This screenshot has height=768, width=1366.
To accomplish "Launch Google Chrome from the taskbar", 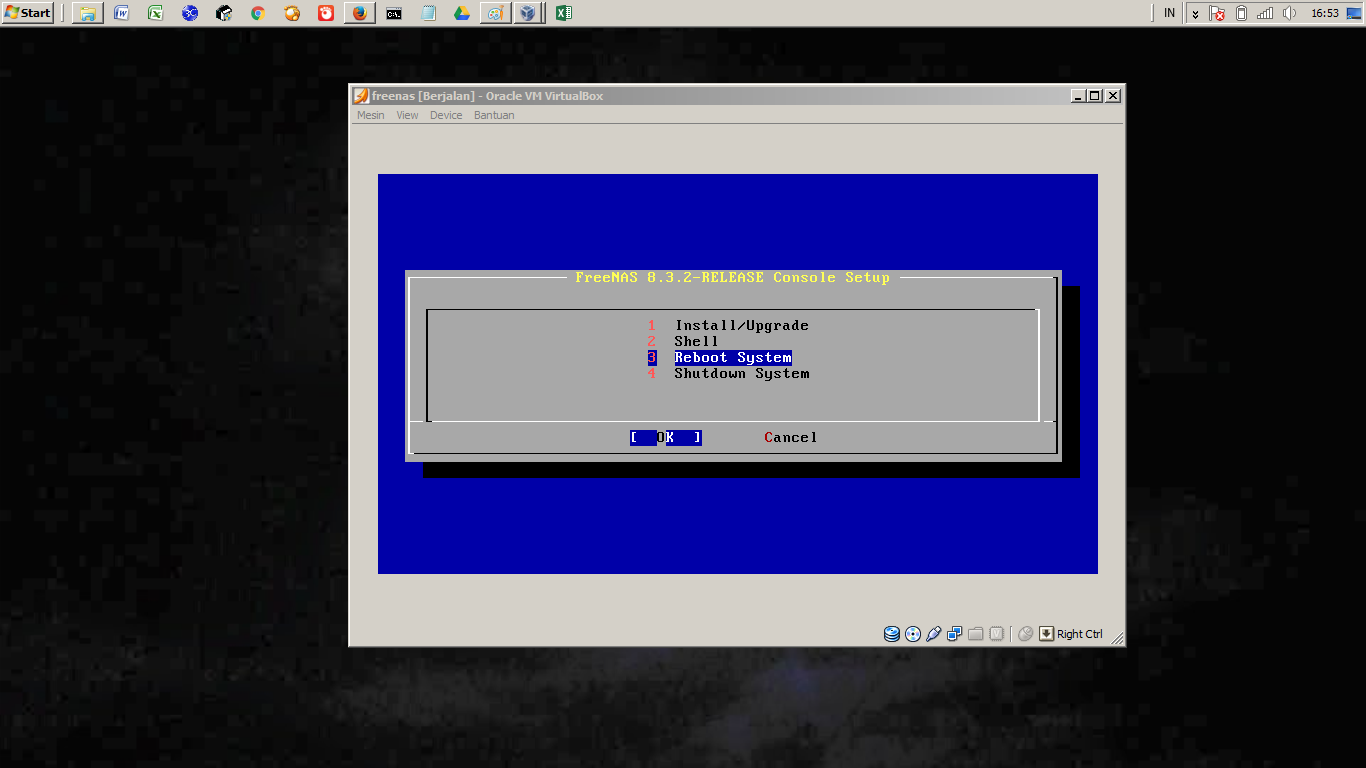I will (258, 13).
